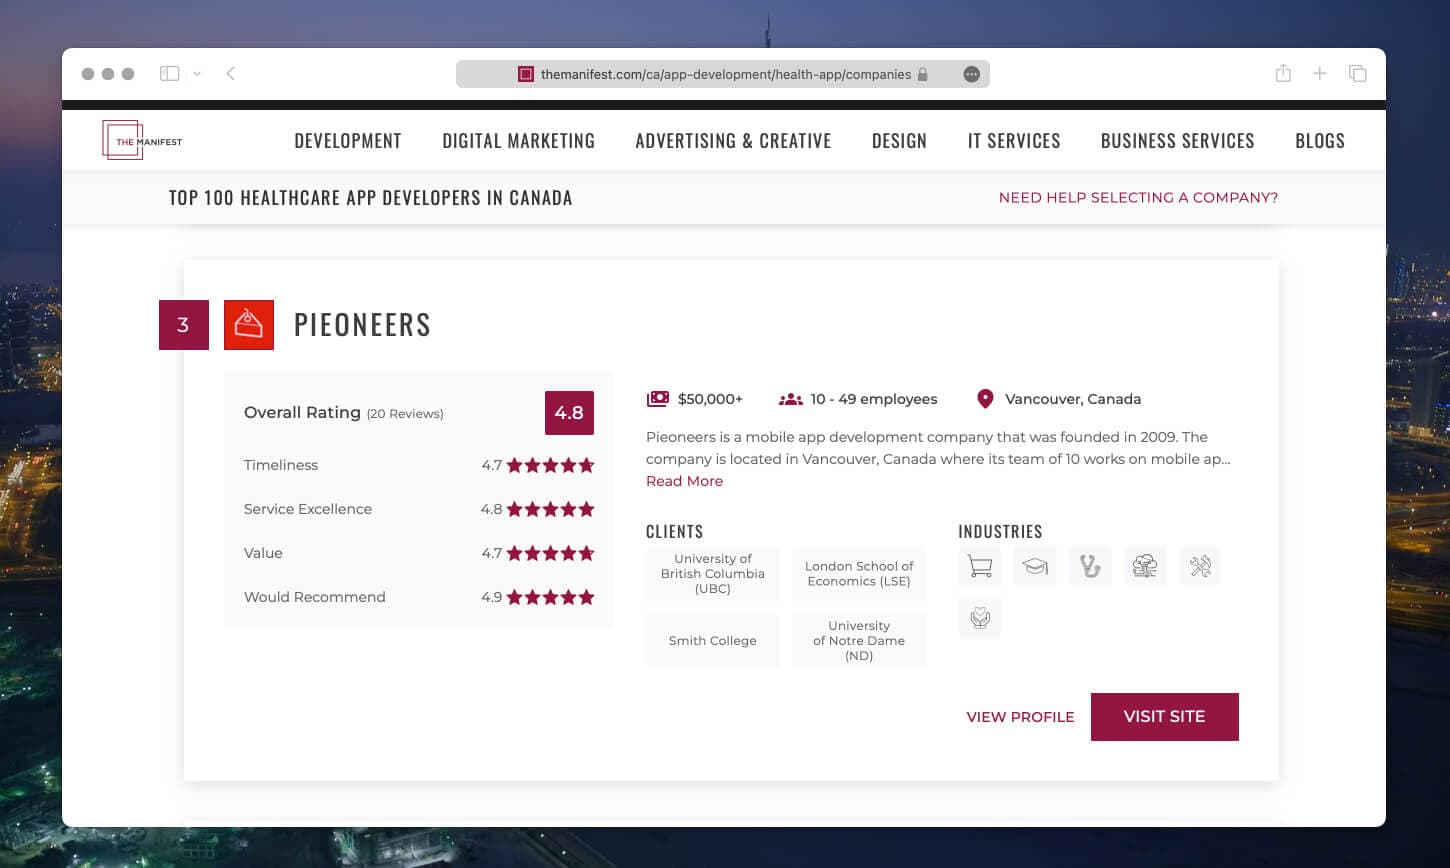Select the crossed tools manufacturing industry icon

pyautogui.click(x=1200, y=566)
